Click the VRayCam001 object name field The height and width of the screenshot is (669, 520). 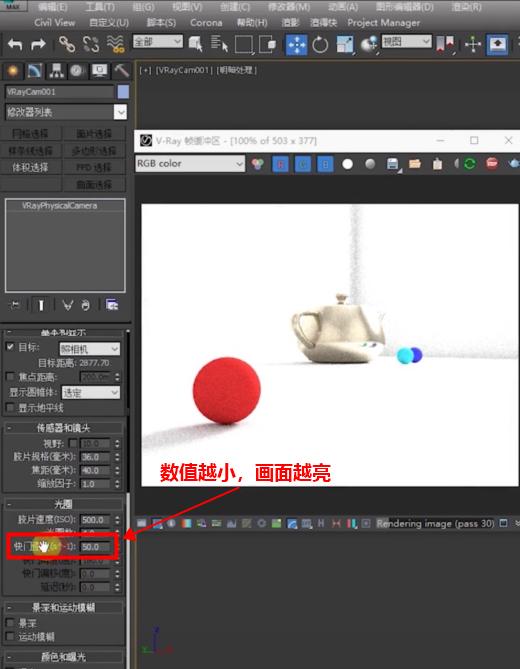tap(60, 92)
